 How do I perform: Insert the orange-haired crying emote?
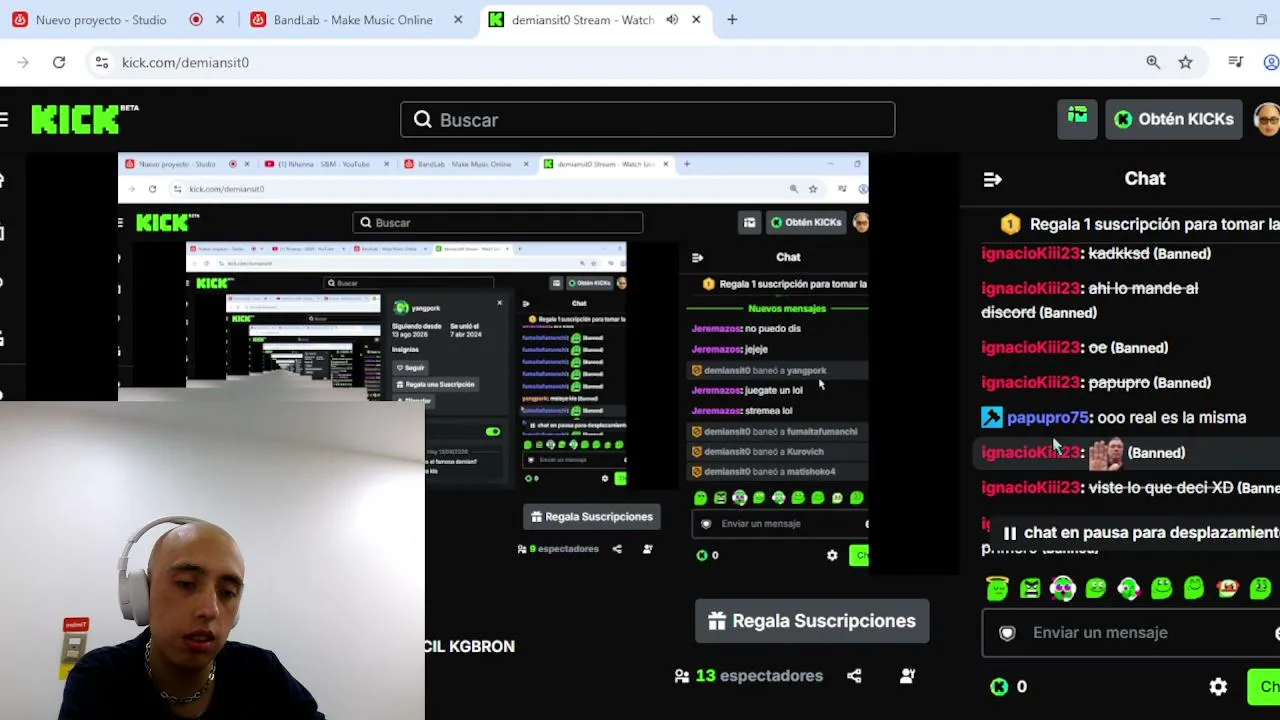pos(1227,589)
